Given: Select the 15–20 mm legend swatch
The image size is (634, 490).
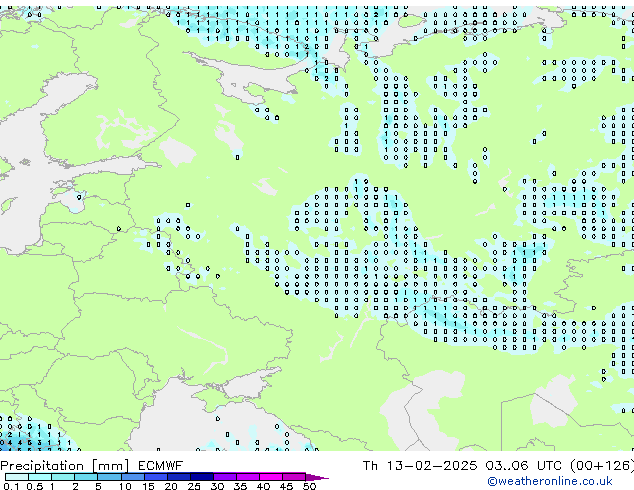Looking at the screenshot, I should pos(155,477).
